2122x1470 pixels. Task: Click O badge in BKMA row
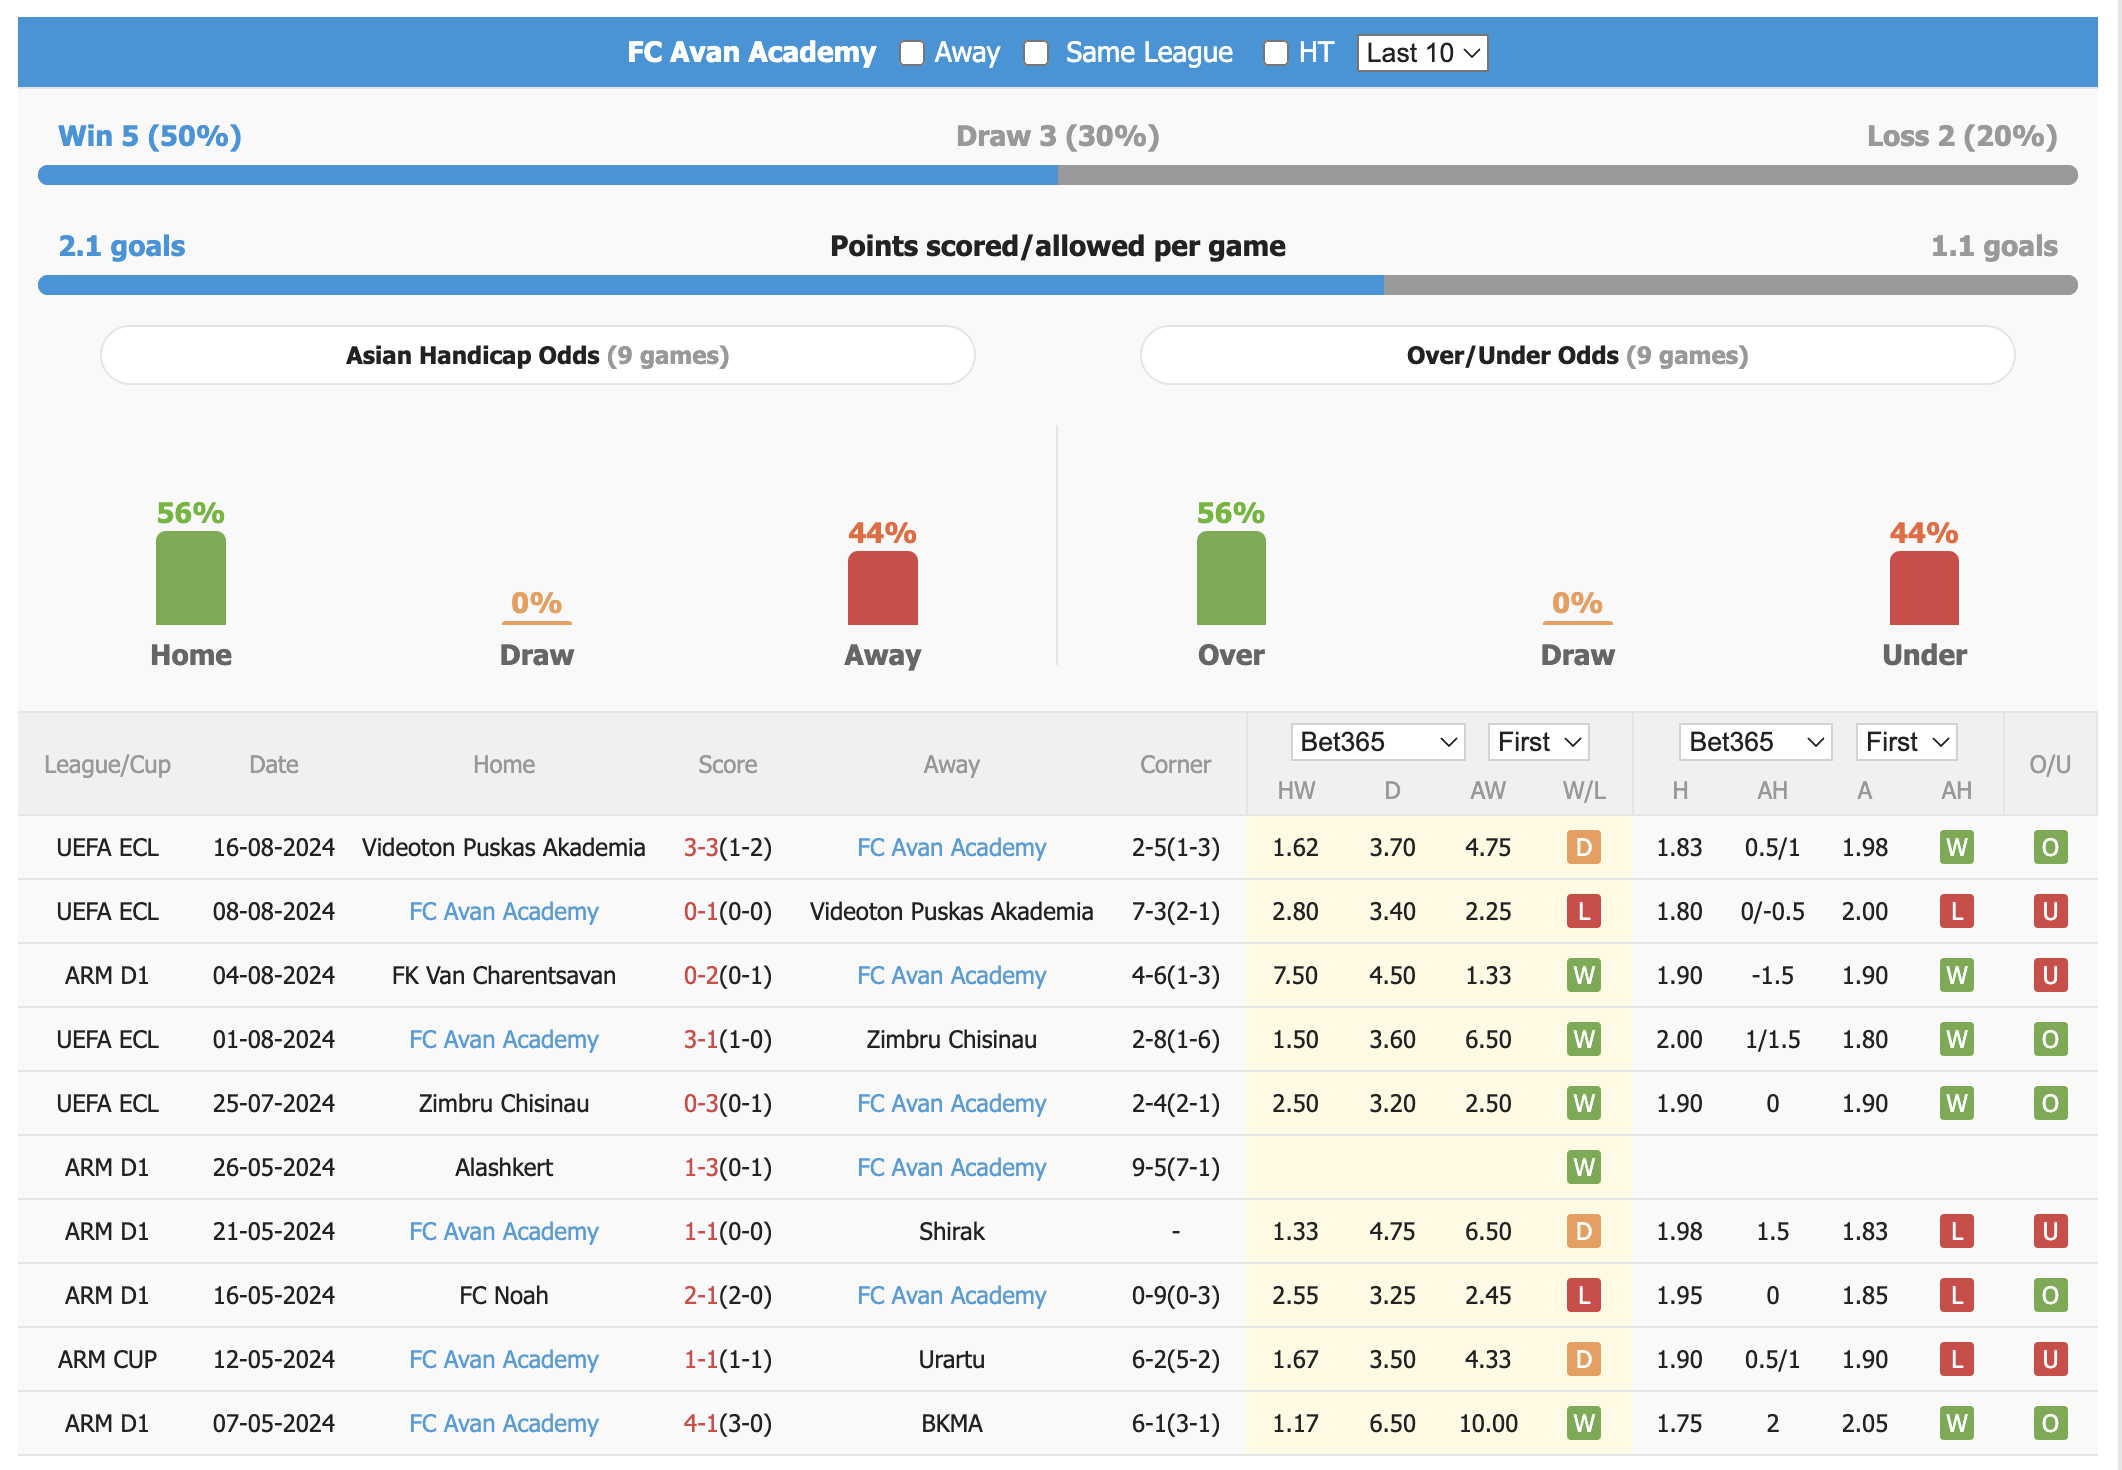2050,1423
